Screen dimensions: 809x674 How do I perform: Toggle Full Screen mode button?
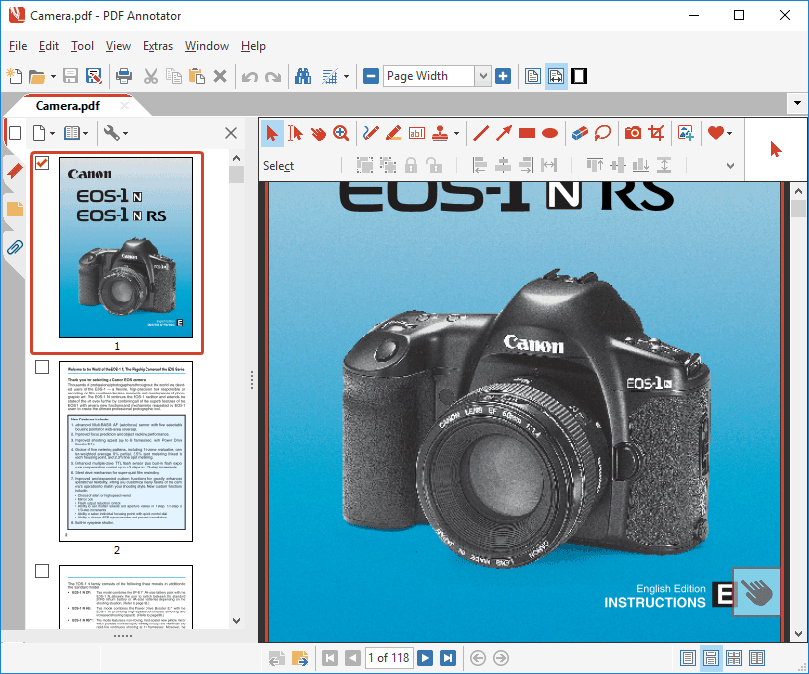coord(579,76)
